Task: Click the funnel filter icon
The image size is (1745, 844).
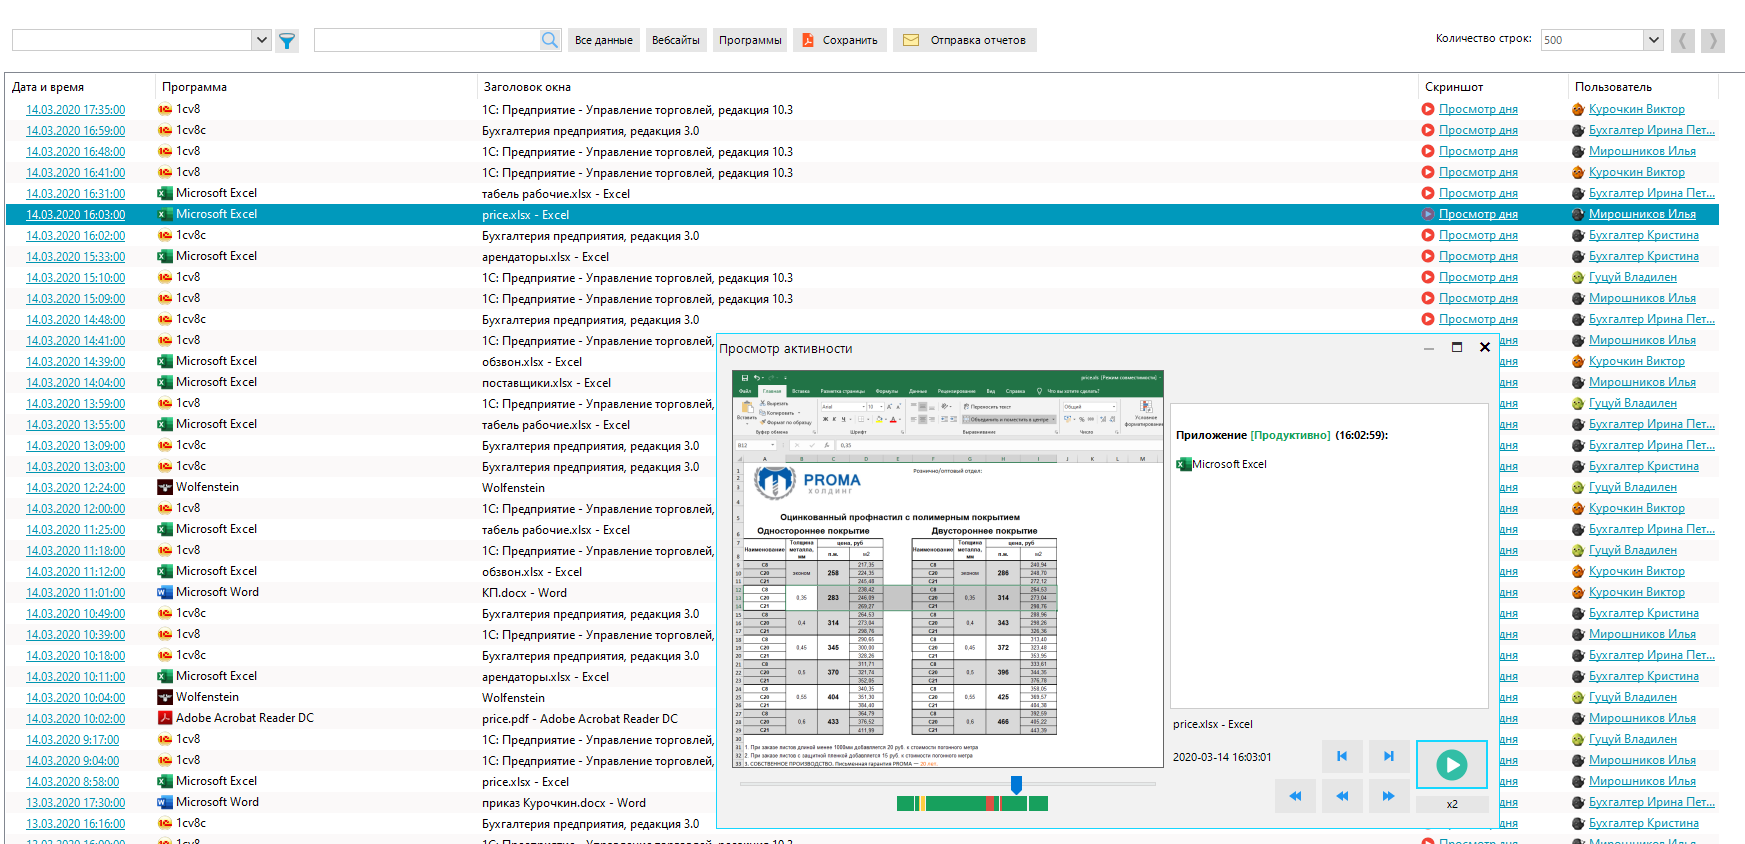Action: pos(287,40)
